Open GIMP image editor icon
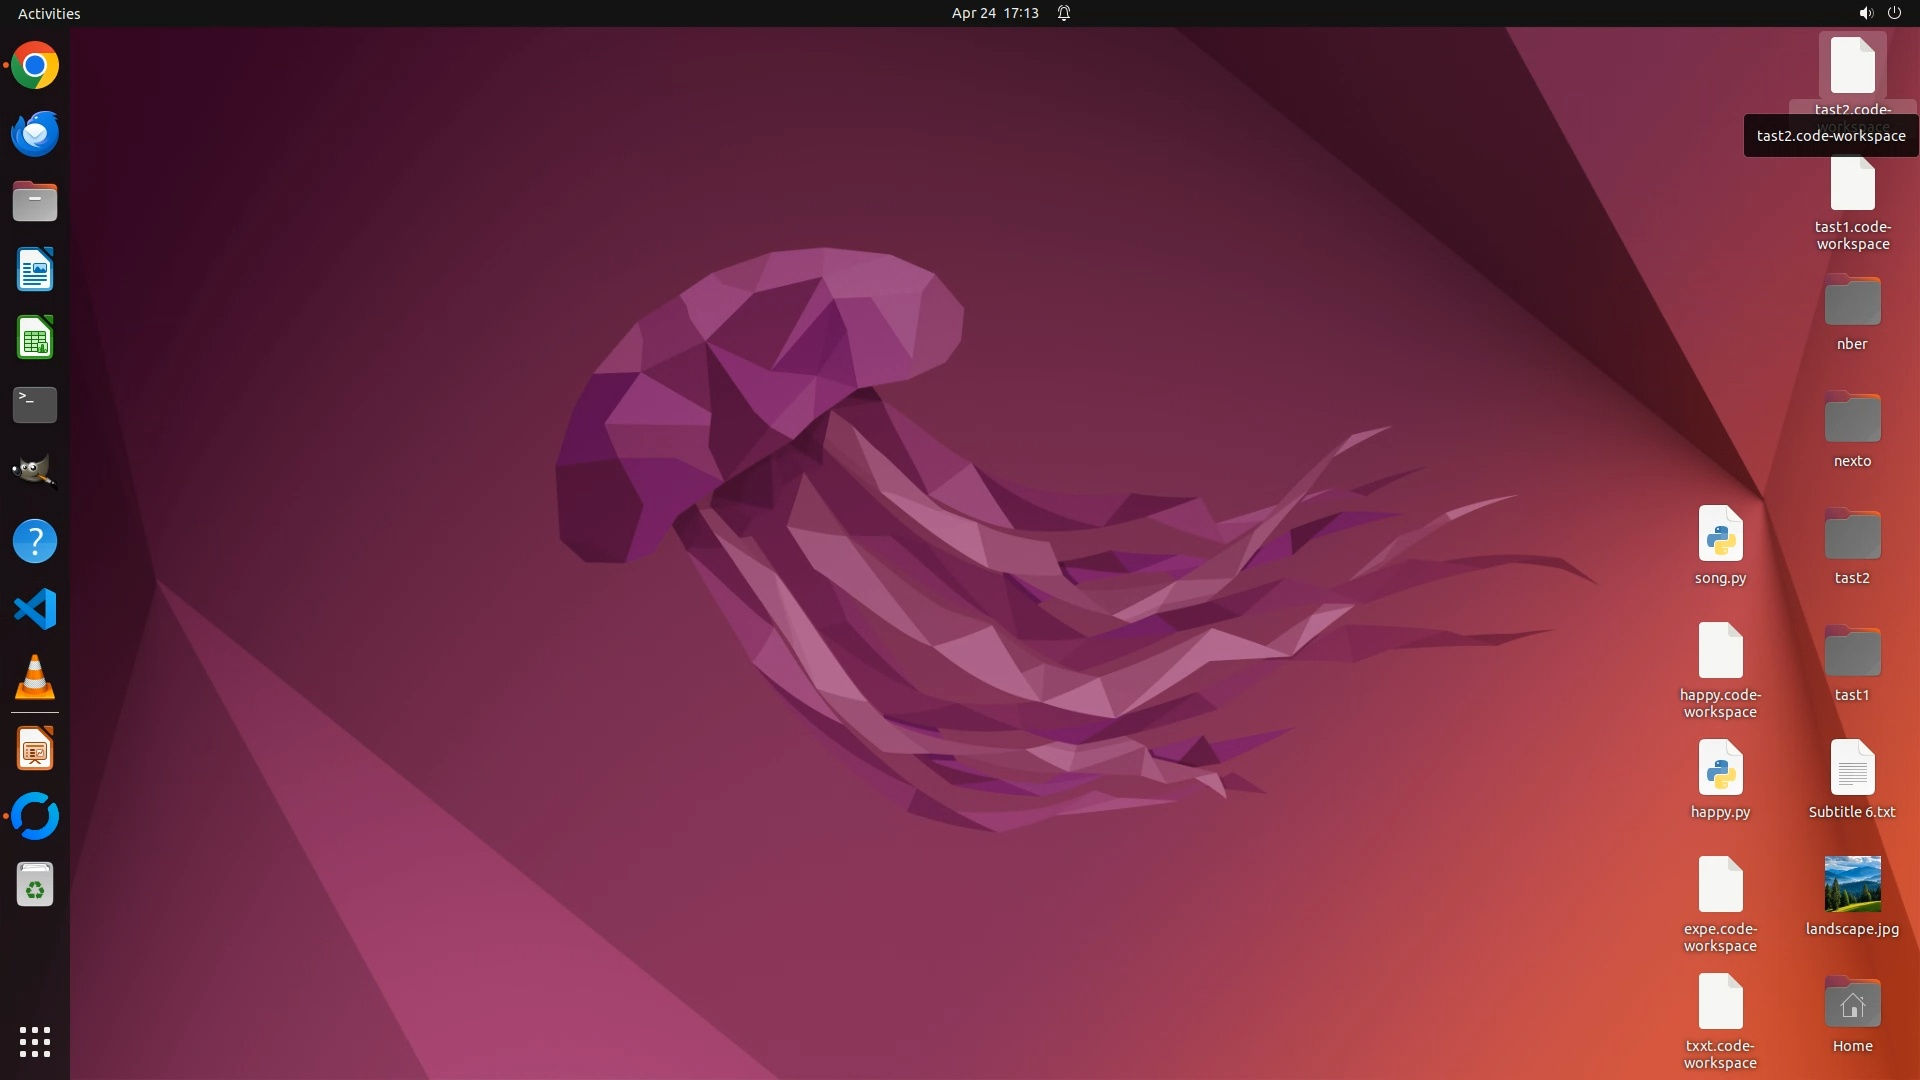Image resolution: width=1920 pixels, height=1080 pixels. [35, 472]
